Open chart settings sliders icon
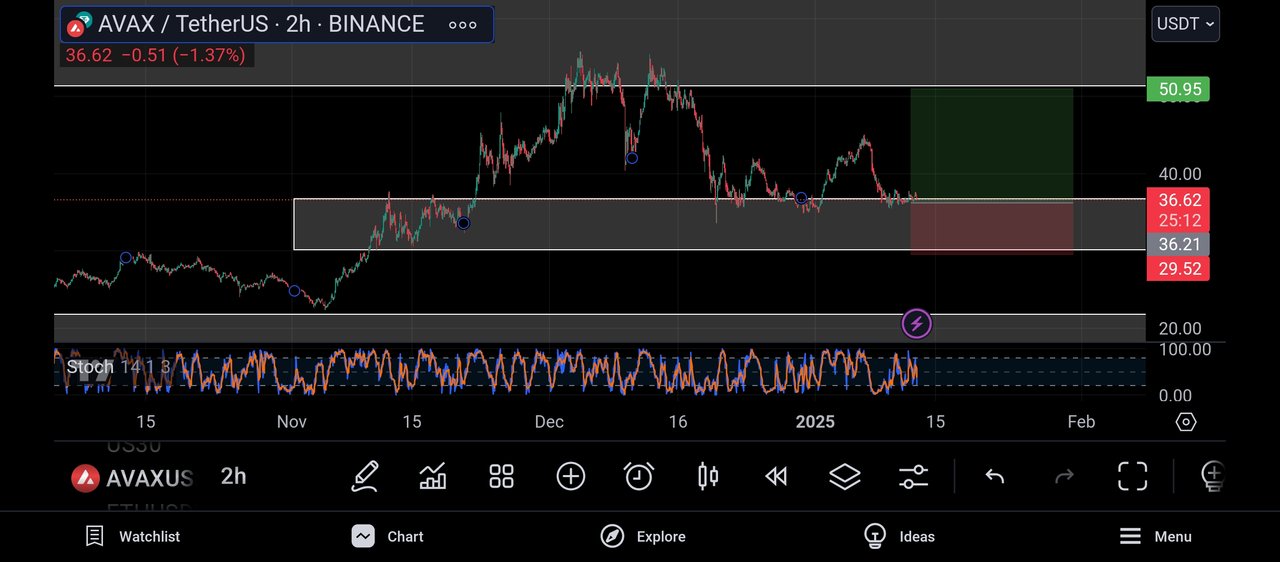1280x562 pixels. (x=913, y=477)
